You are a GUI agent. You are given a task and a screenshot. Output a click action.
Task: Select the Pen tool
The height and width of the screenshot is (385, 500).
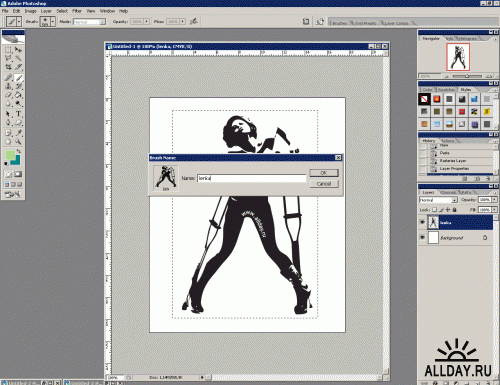8,123
